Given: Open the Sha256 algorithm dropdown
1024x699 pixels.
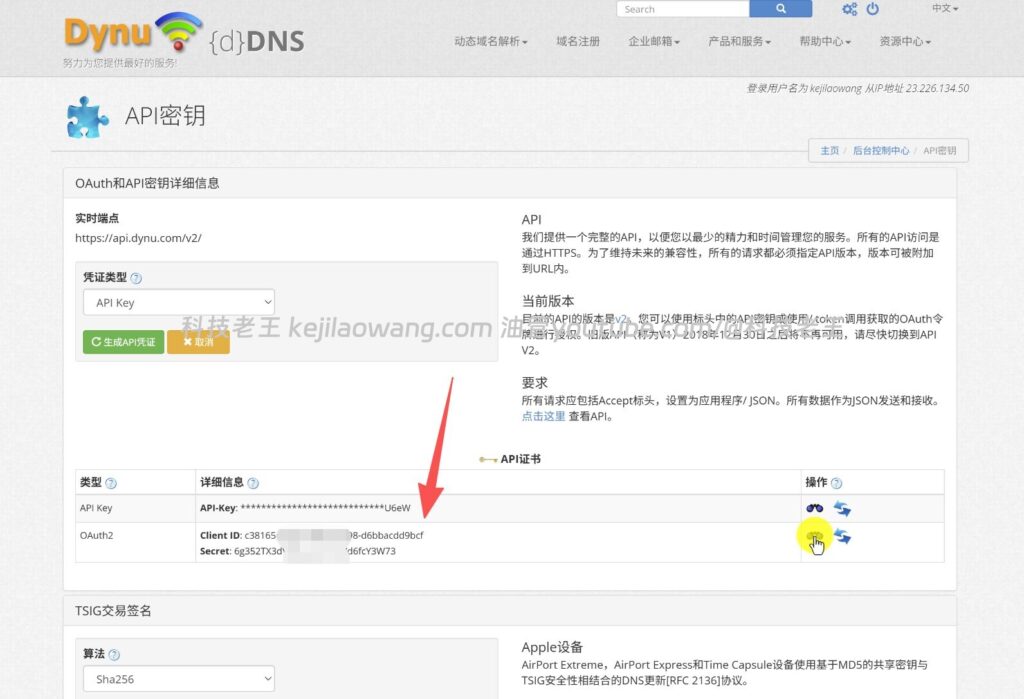Looking at the screenshot, I should tap(178, 678).
